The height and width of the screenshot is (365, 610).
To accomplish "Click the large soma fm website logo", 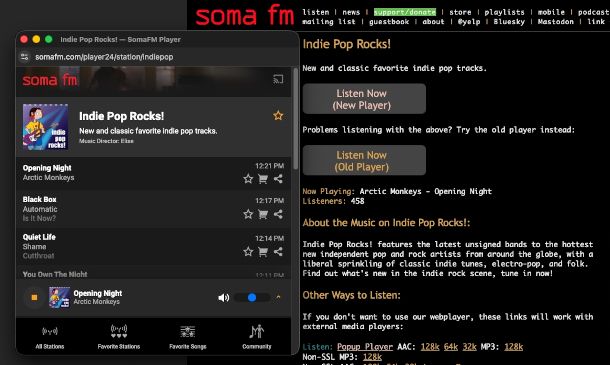I will tap(244, 16).
